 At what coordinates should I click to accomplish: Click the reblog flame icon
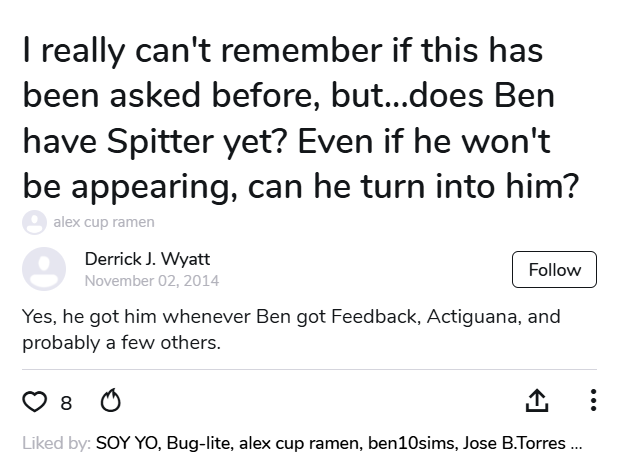point(111,402)
